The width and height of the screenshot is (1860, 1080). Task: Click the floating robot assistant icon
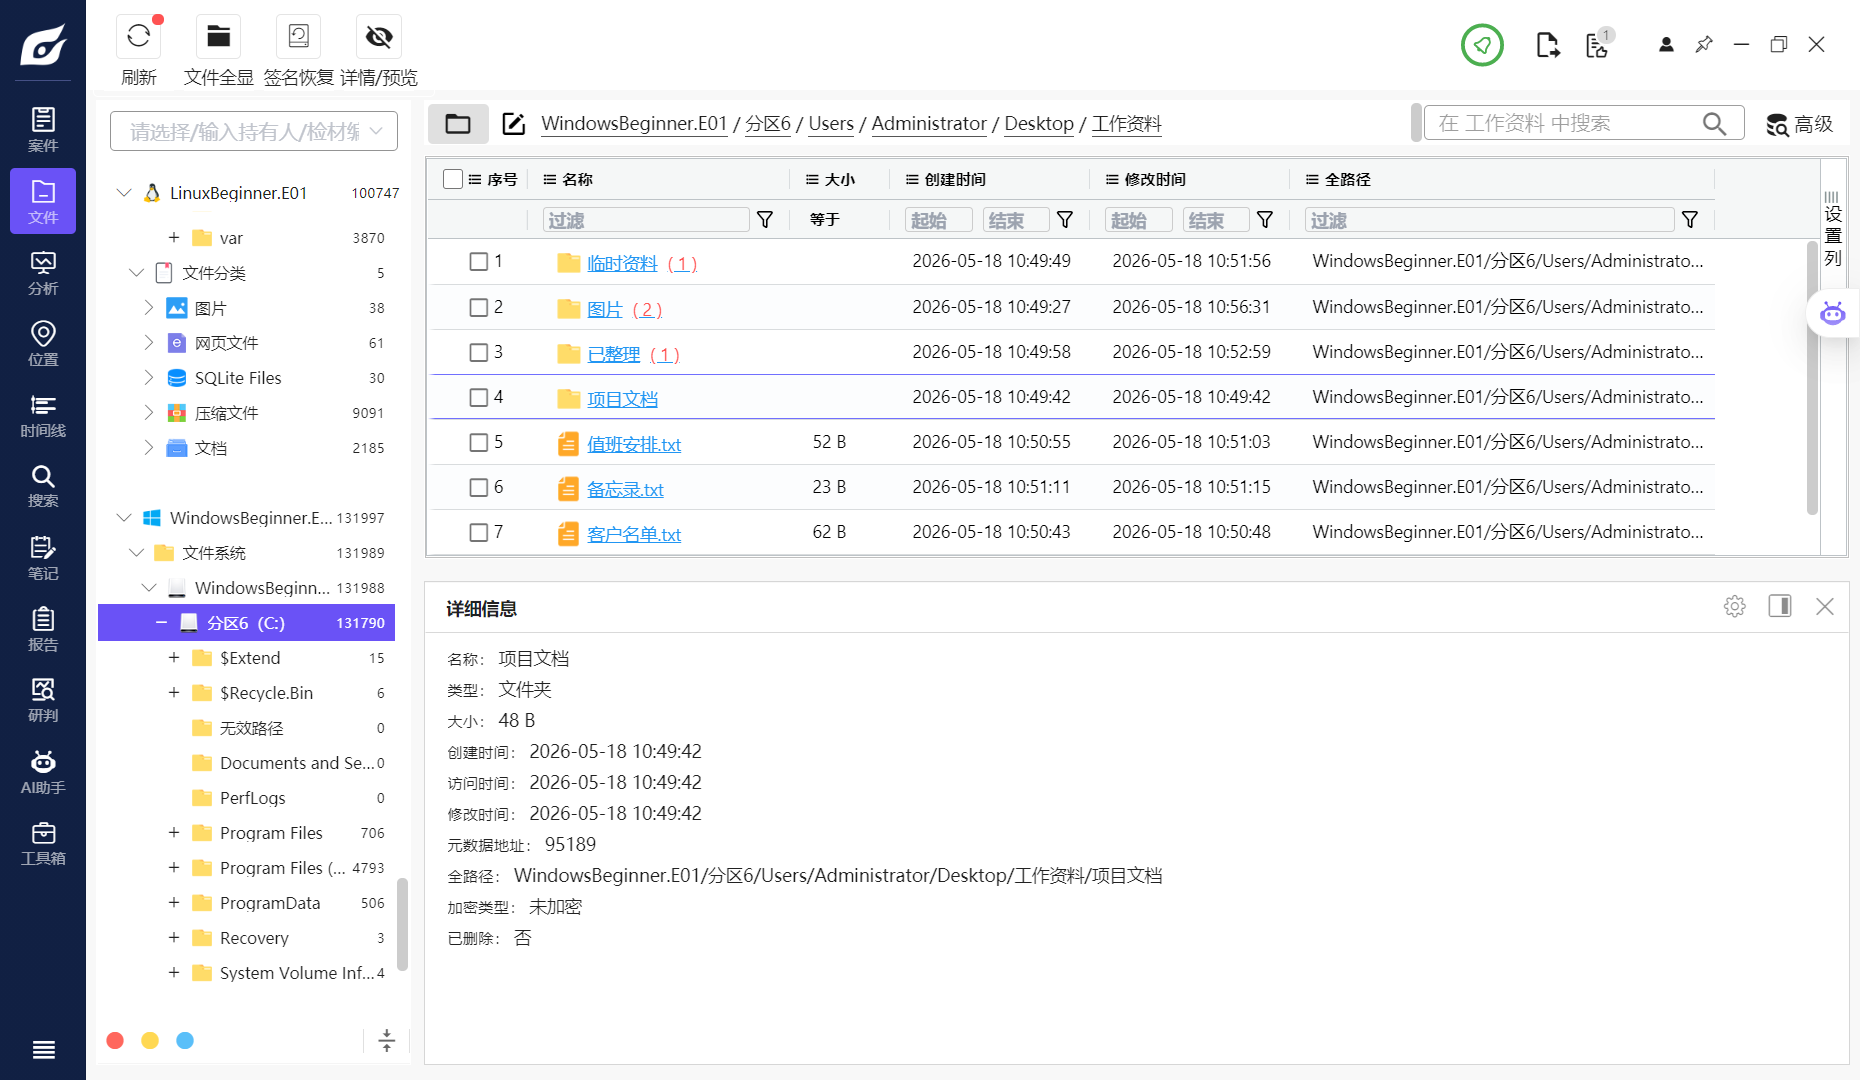point(1832,314)
